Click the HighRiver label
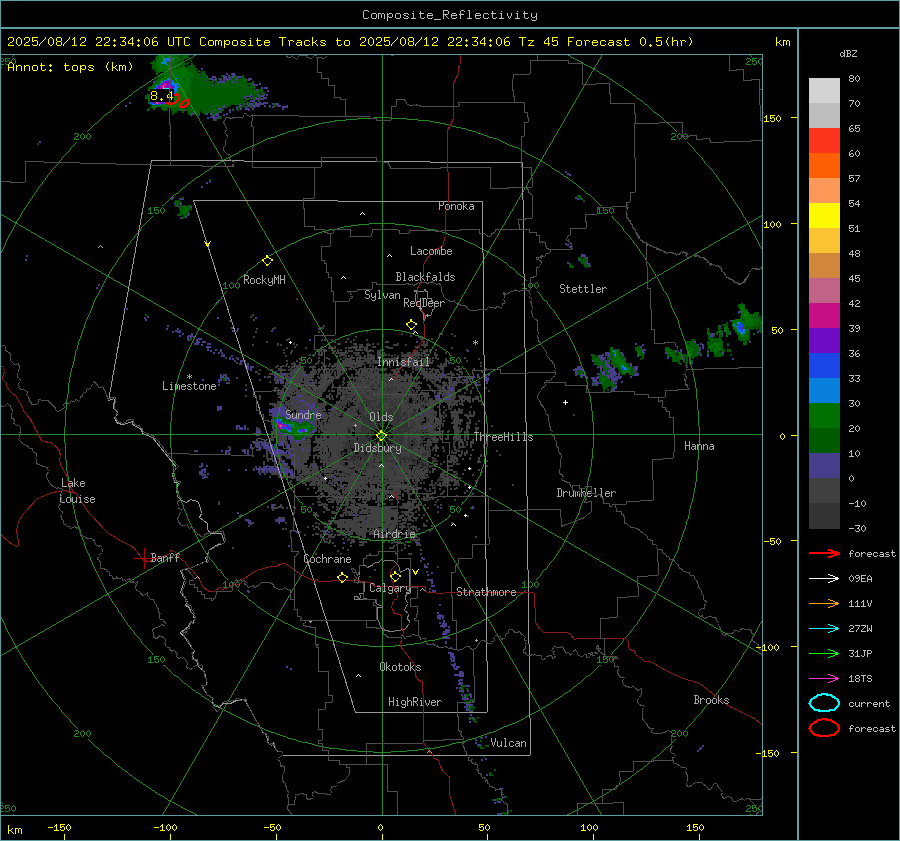Viewport: 900px width, 841px height. (x=415, y=702)
